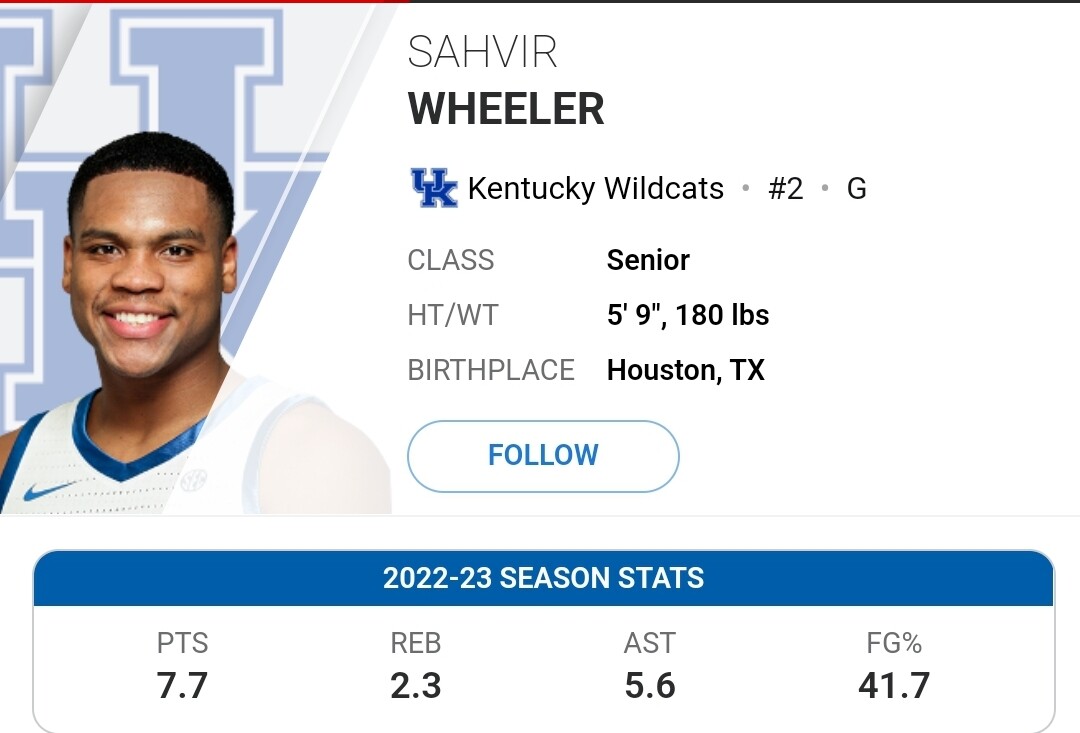Click the 2022-23 Season Stats header
Viewport: 1080px width, 733px height.
(543, 578)
